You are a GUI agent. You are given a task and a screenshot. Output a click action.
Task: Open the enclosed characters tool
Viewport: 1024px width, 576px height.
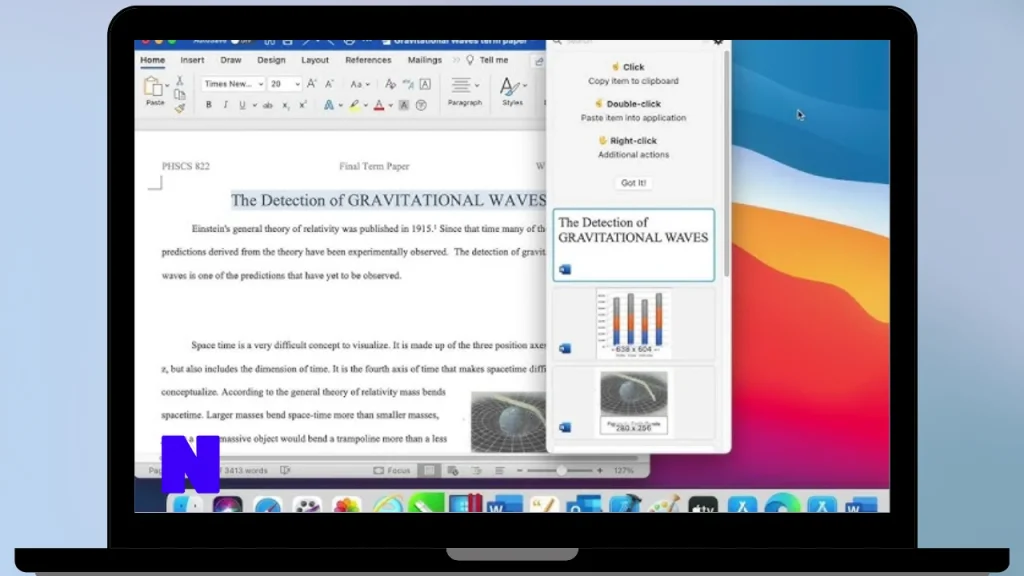point(421,105)
